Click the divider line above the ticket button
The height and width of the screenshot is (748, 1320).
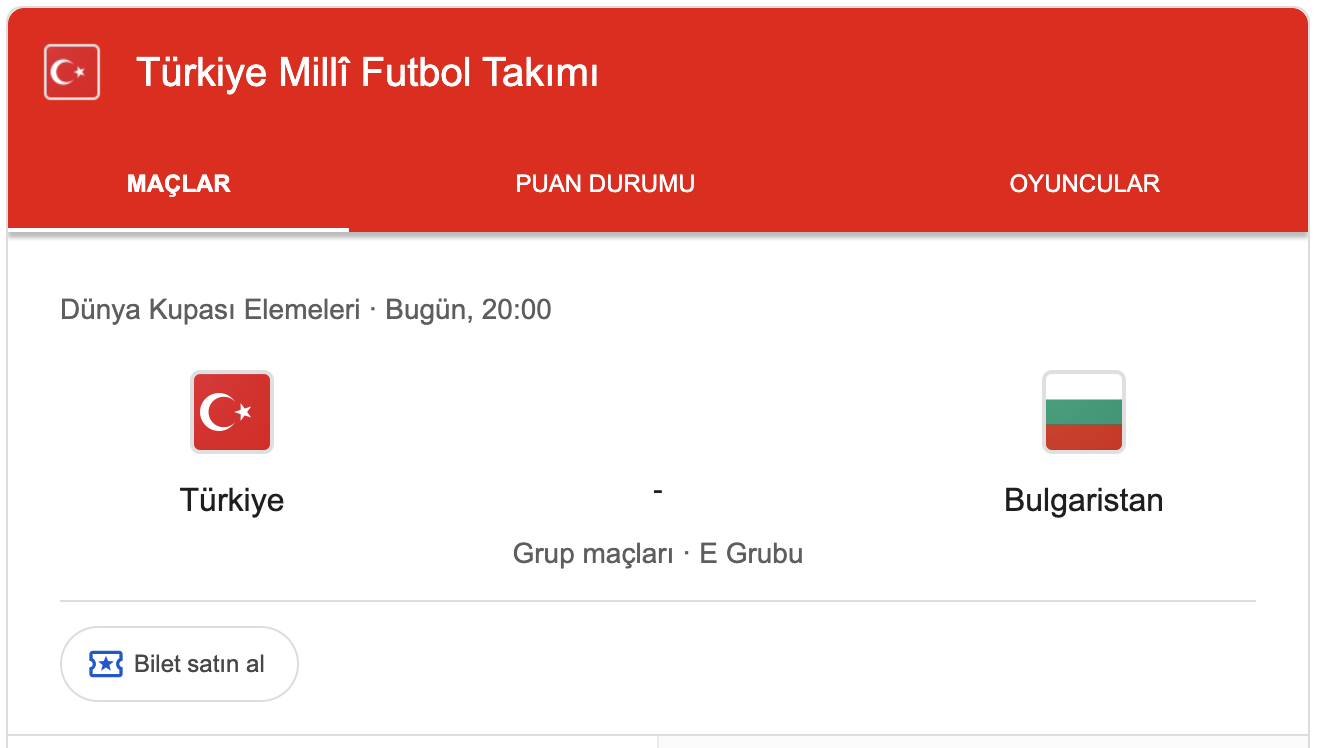[x=658, y=601]
